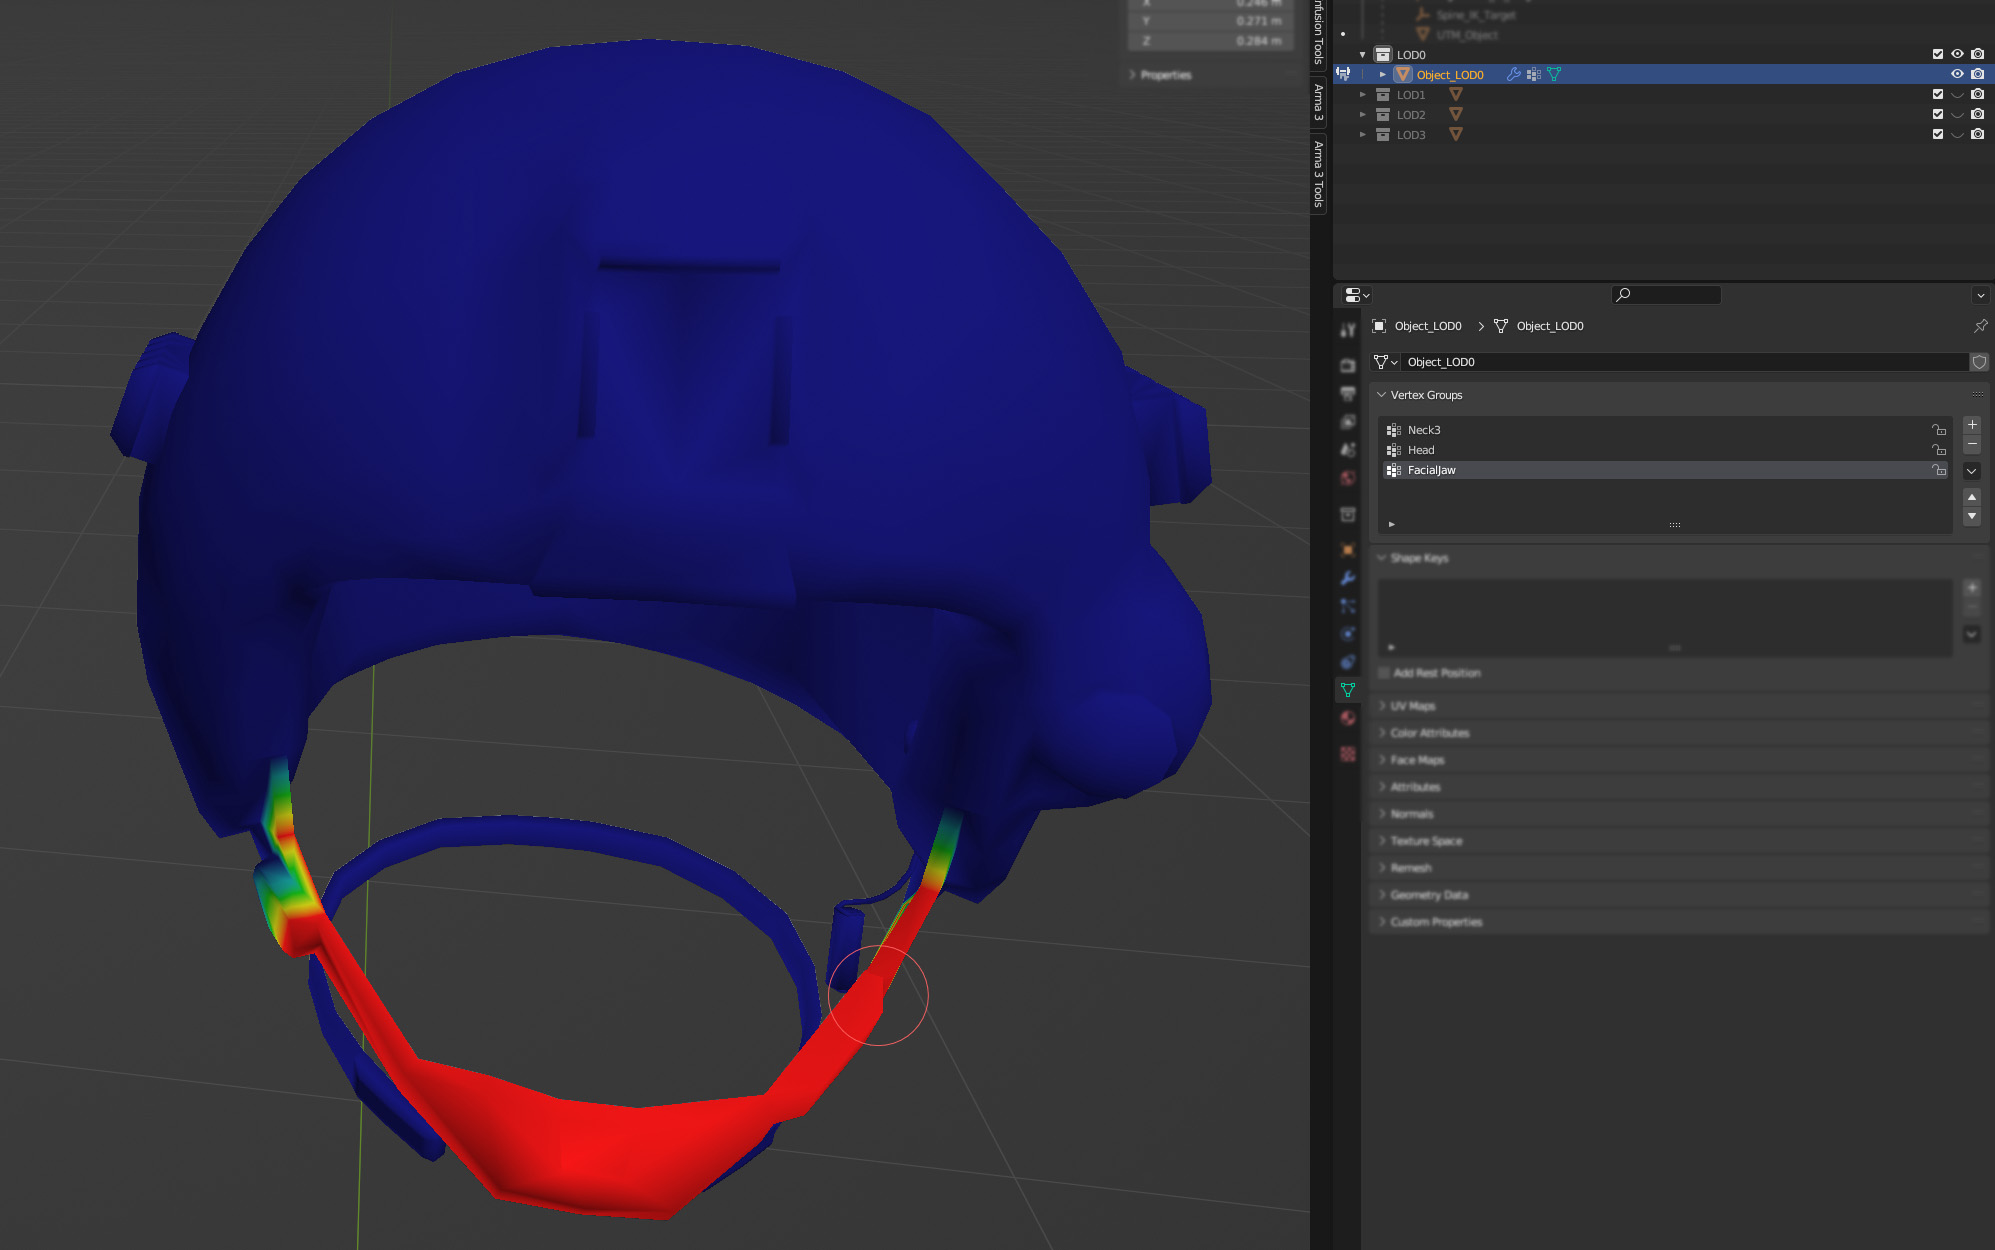Open the Arma 3 Tools sidebar tab
Image resolution: width=1995 pixels, height=1250 pixels.
(1319, 173)
